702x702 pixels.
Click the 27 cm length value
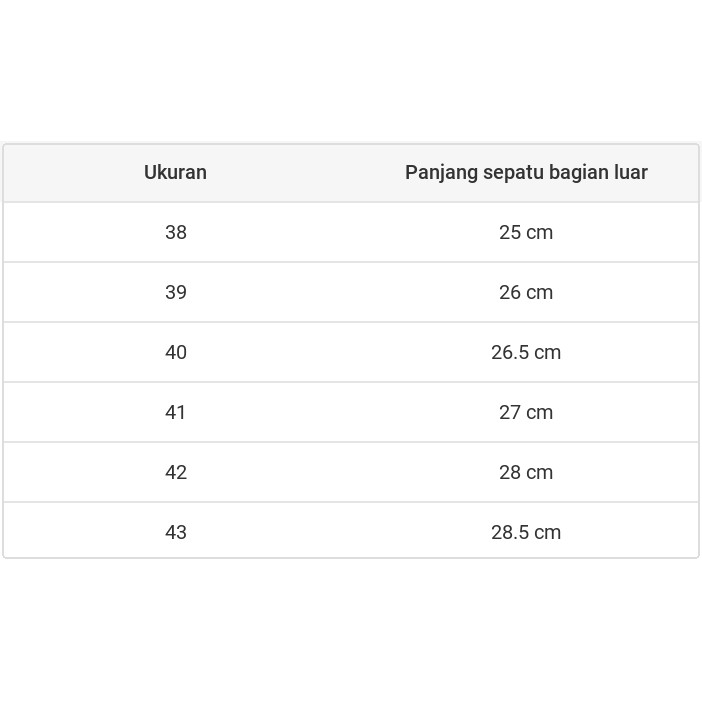pos(526,412)
